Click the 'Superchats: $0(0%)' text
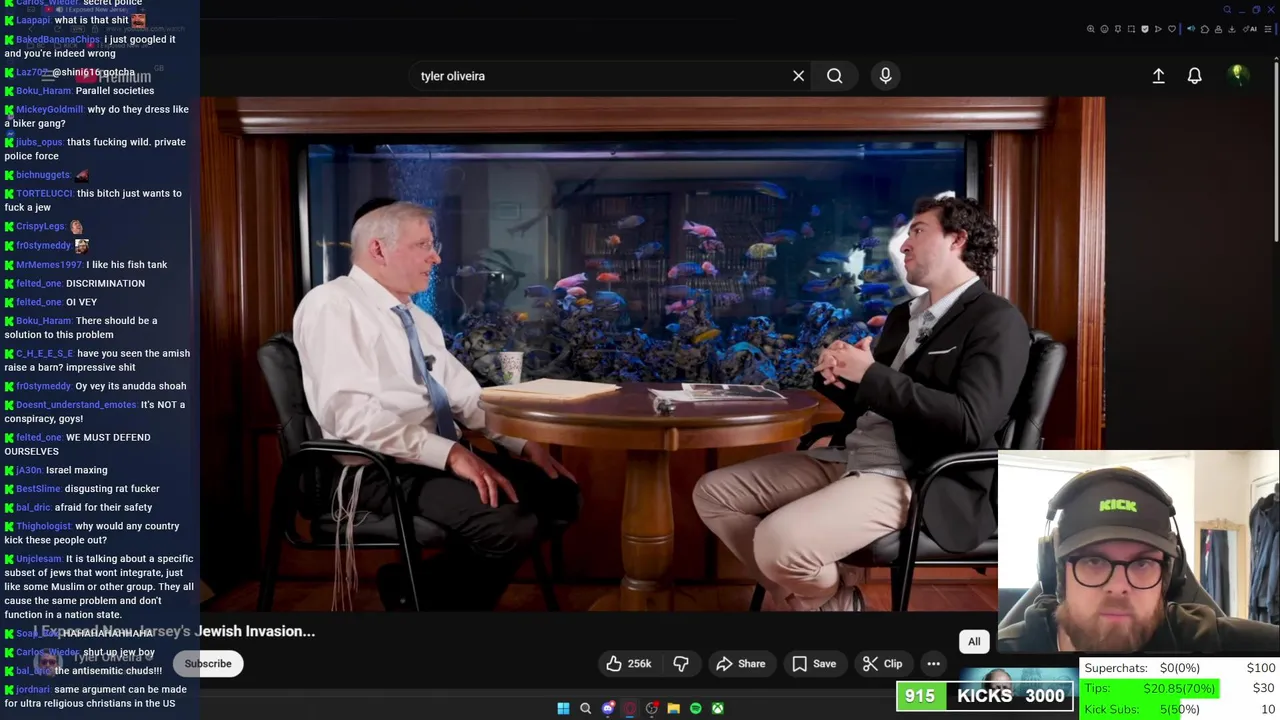The height and width of the screenshot is (720, 1280). pos(1142,668)
